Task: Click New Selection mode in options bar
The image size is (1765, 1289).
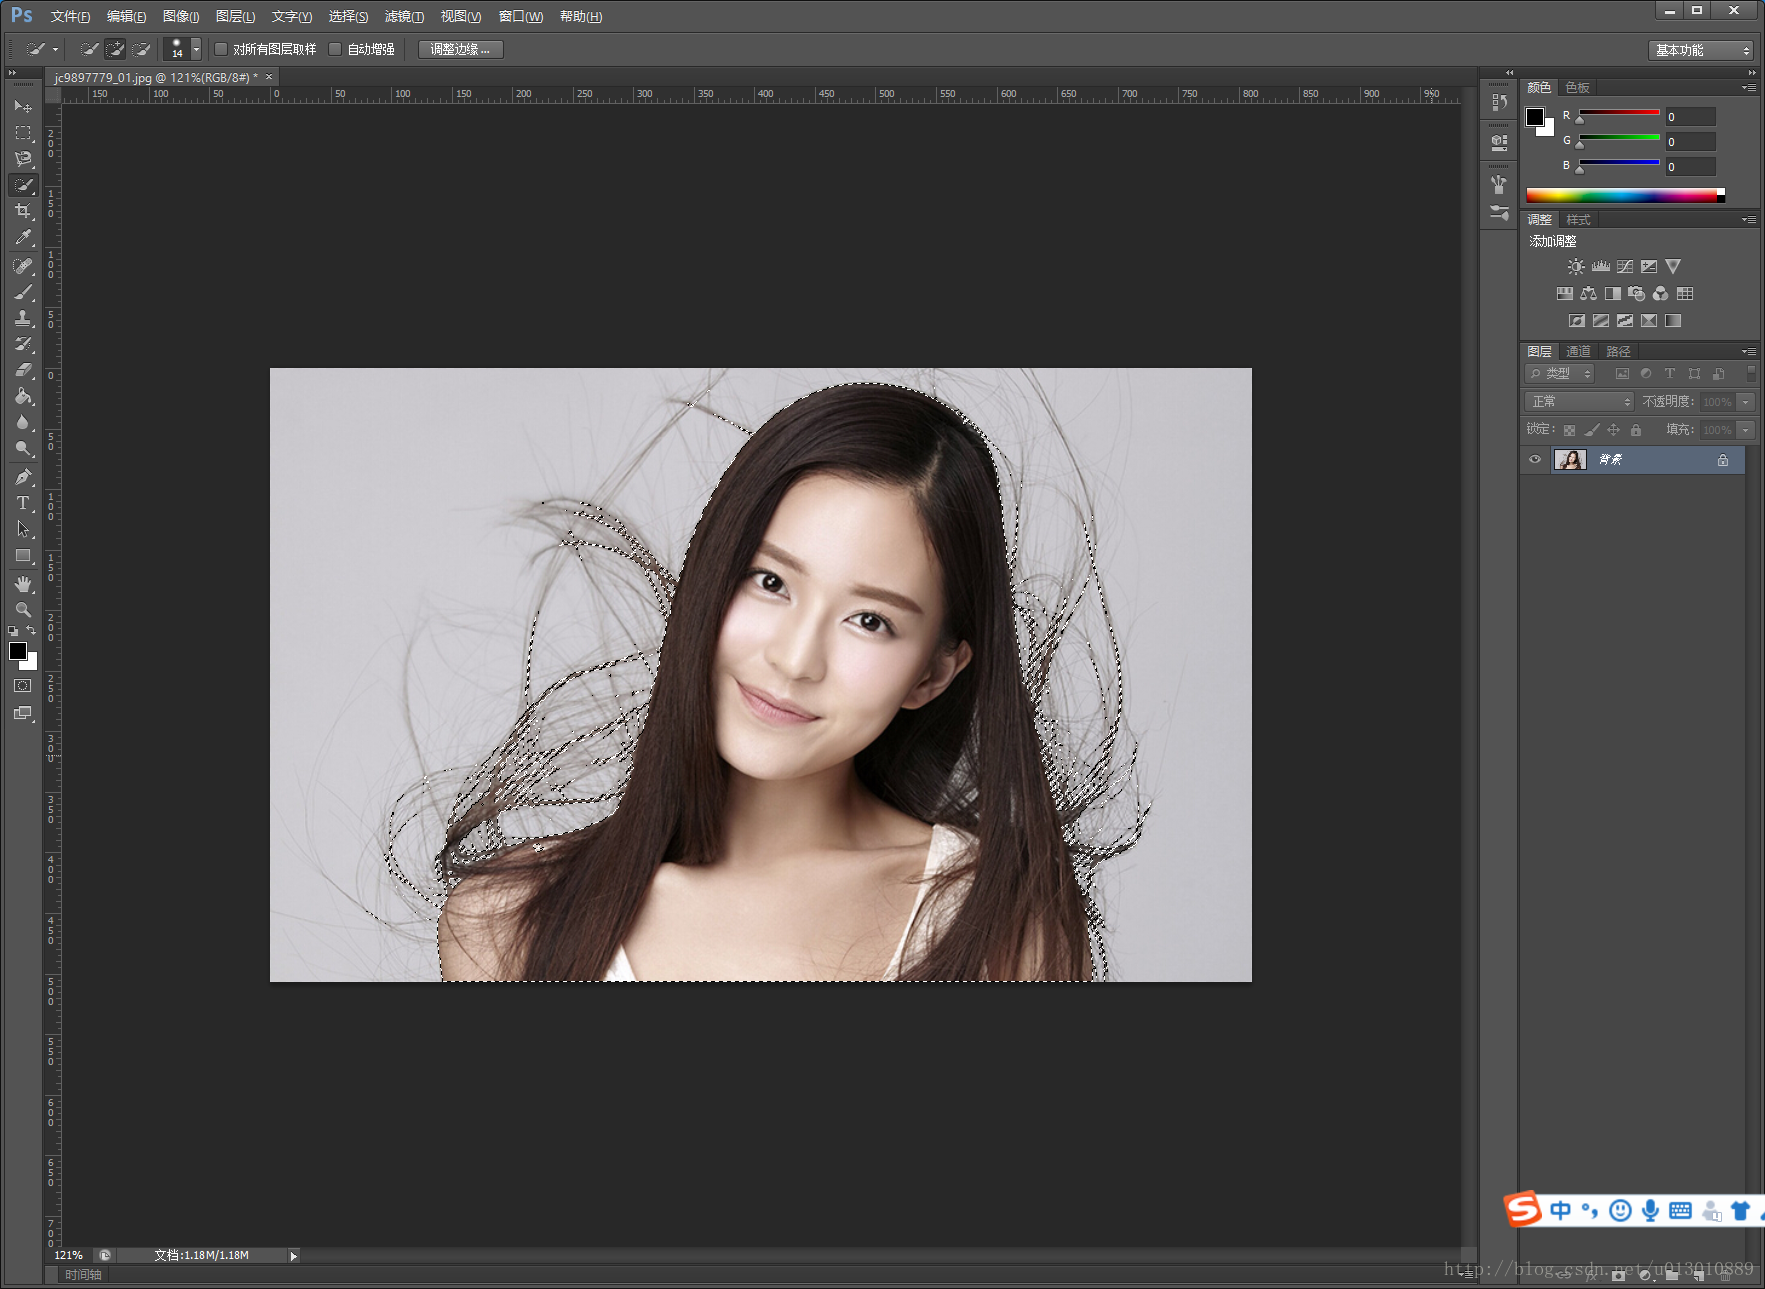Action: (x=89, y=49)
